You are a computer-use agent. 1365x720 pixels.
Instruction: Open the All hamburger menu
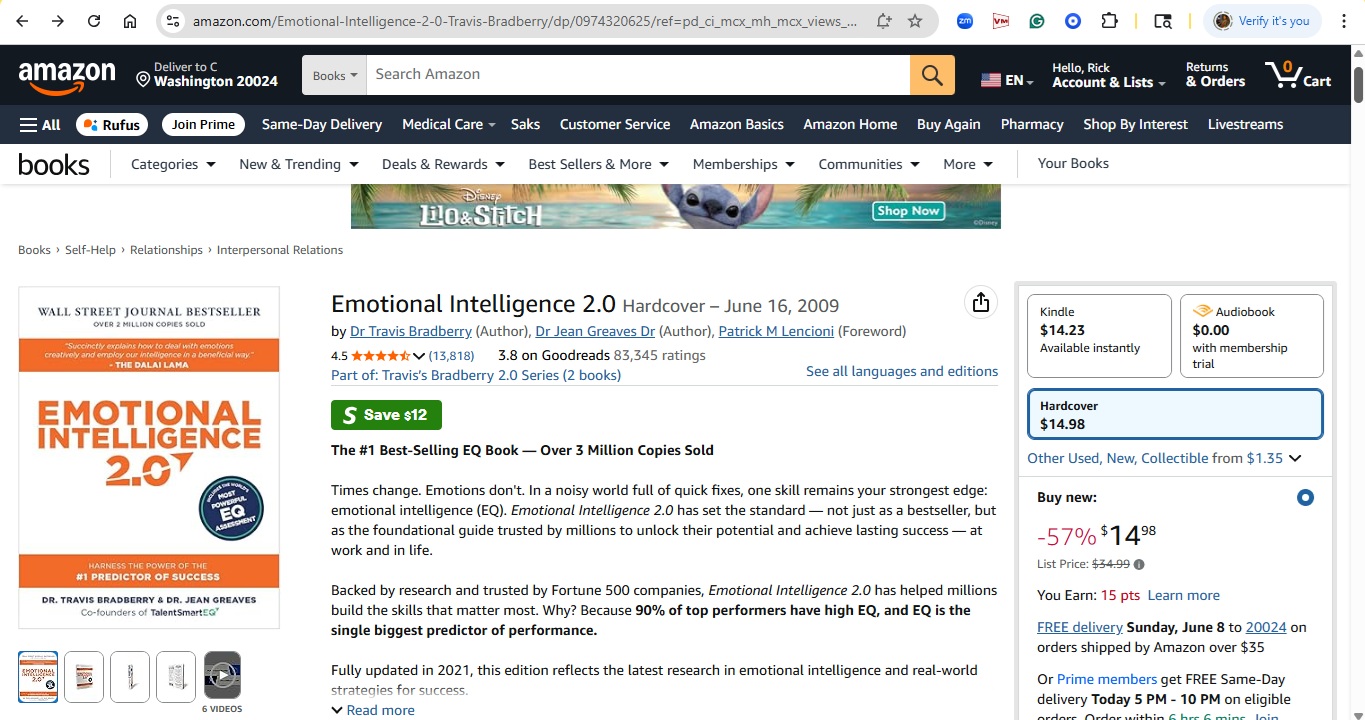click(x=40, y=125)
